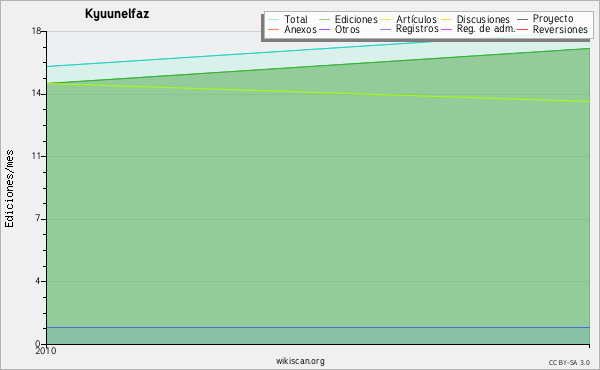Click the yellow-green Artículos line in chart
This screenshot has height=370, width=600.
(x=318, y=92)
